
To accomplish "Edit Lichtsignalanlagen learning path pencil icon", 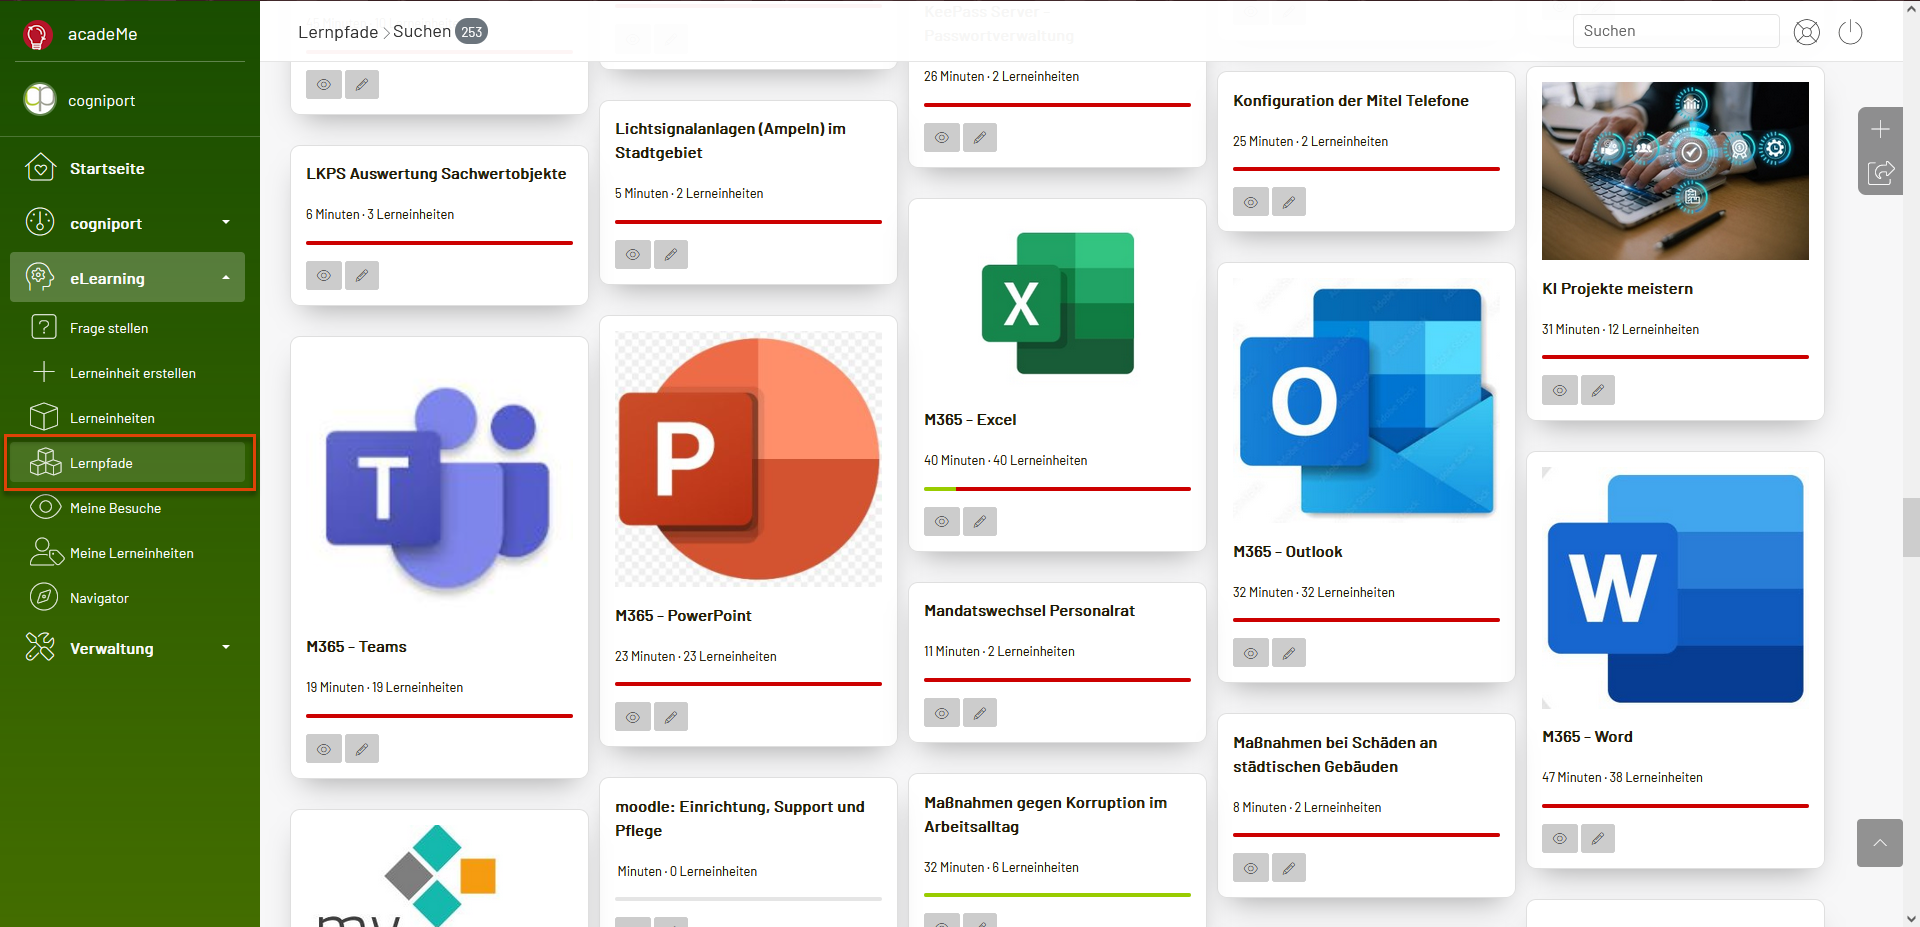I will [x=671, y=254].
